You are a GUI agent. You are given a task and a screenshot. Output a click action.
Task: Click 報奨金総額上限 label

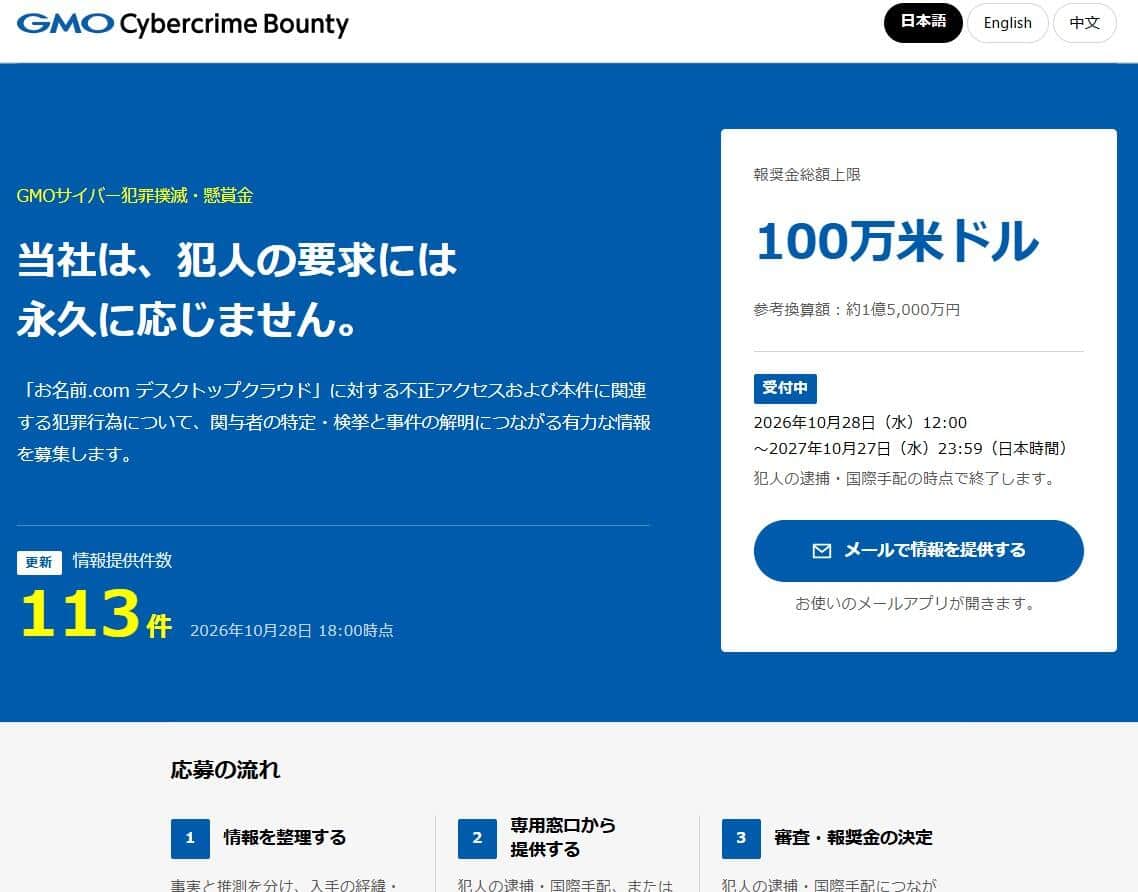pyautogui.click(x=807, y=174)
